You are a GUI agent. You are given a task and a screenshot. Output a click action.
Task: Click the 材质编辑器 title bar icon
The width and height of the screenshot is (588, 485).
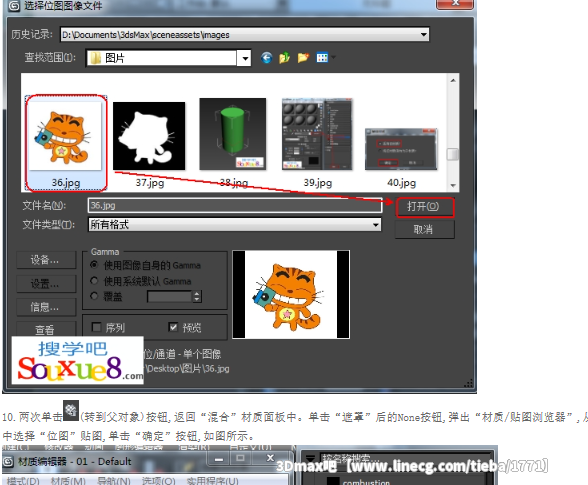pos(8,461)
